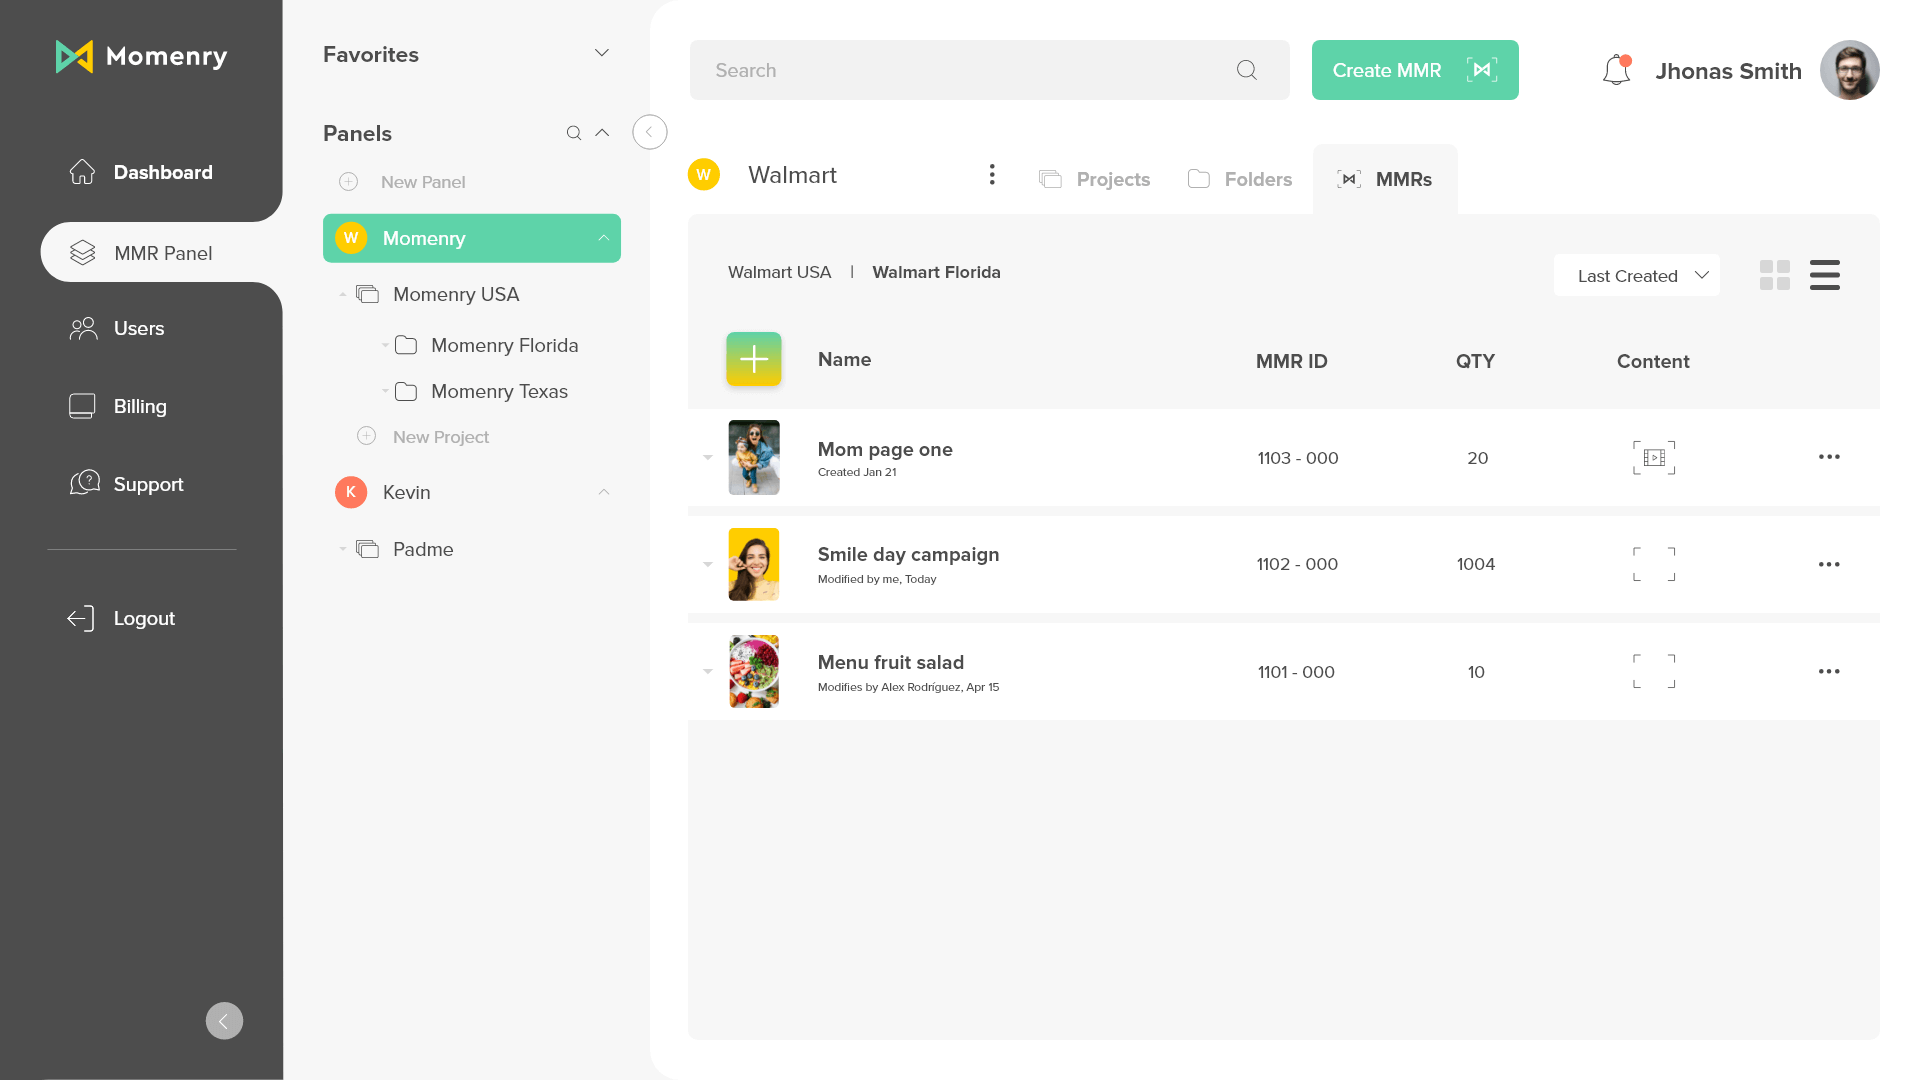Click quantity value 1004
The image size is (1920, 1080).
(x=1476, y=565)
